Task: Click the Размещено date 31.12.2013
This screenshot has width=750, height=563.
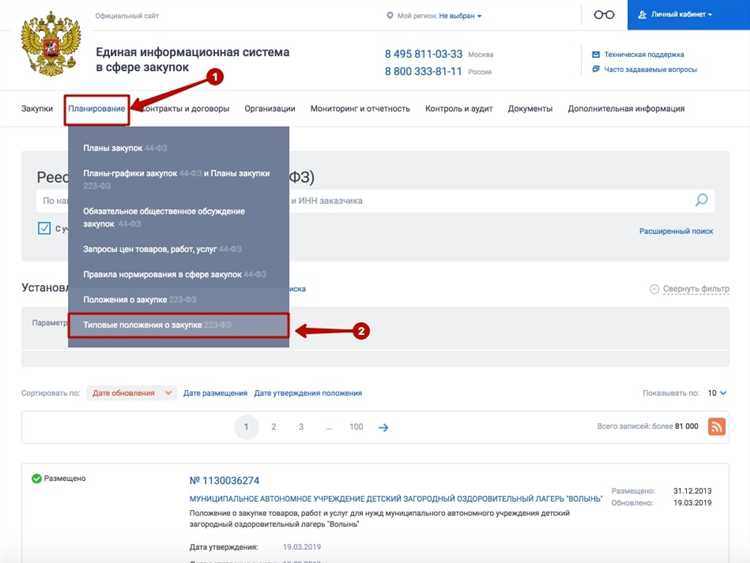Action: pos(692,491)
